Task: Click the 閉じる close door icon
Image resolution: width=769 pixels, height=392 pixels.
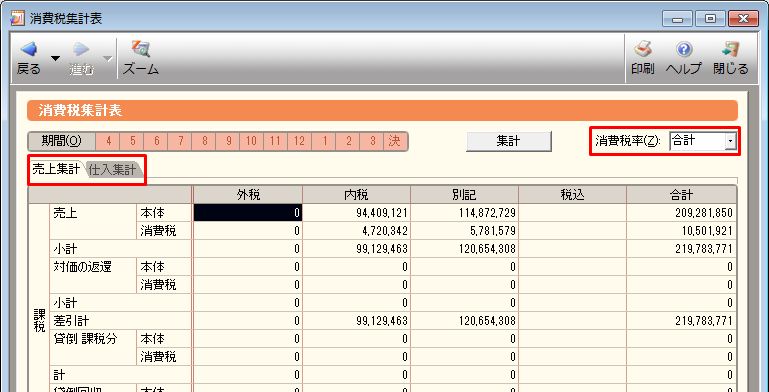Action: pyautogui.click(x=731, y=50)
